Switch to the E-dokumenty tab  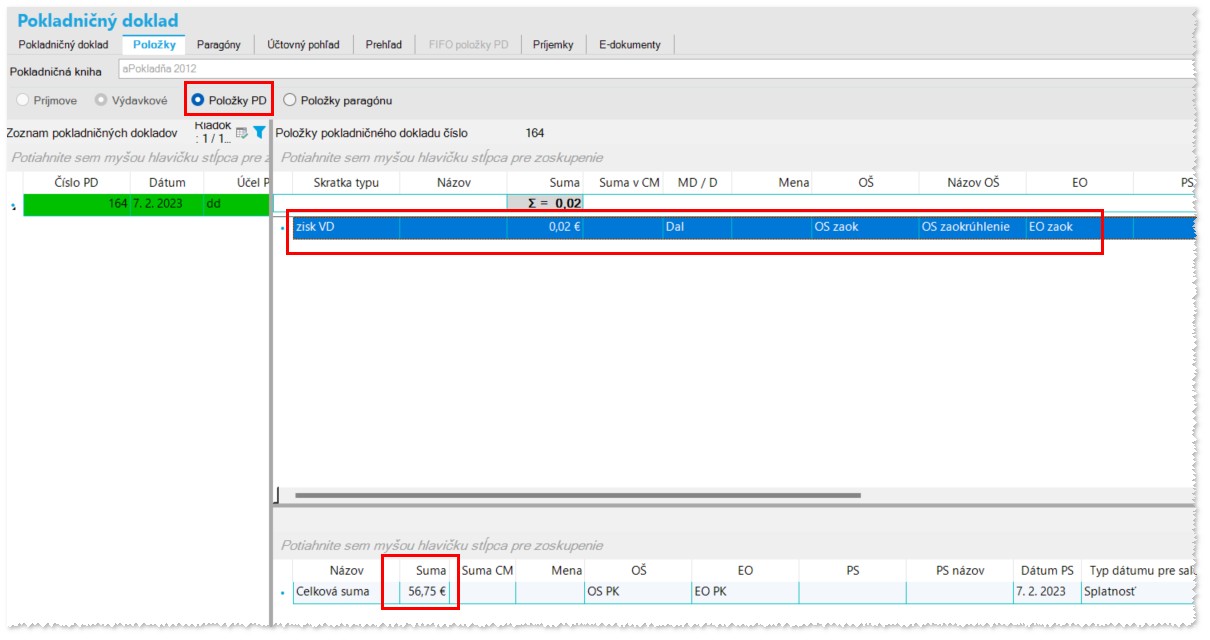(629, 44)
